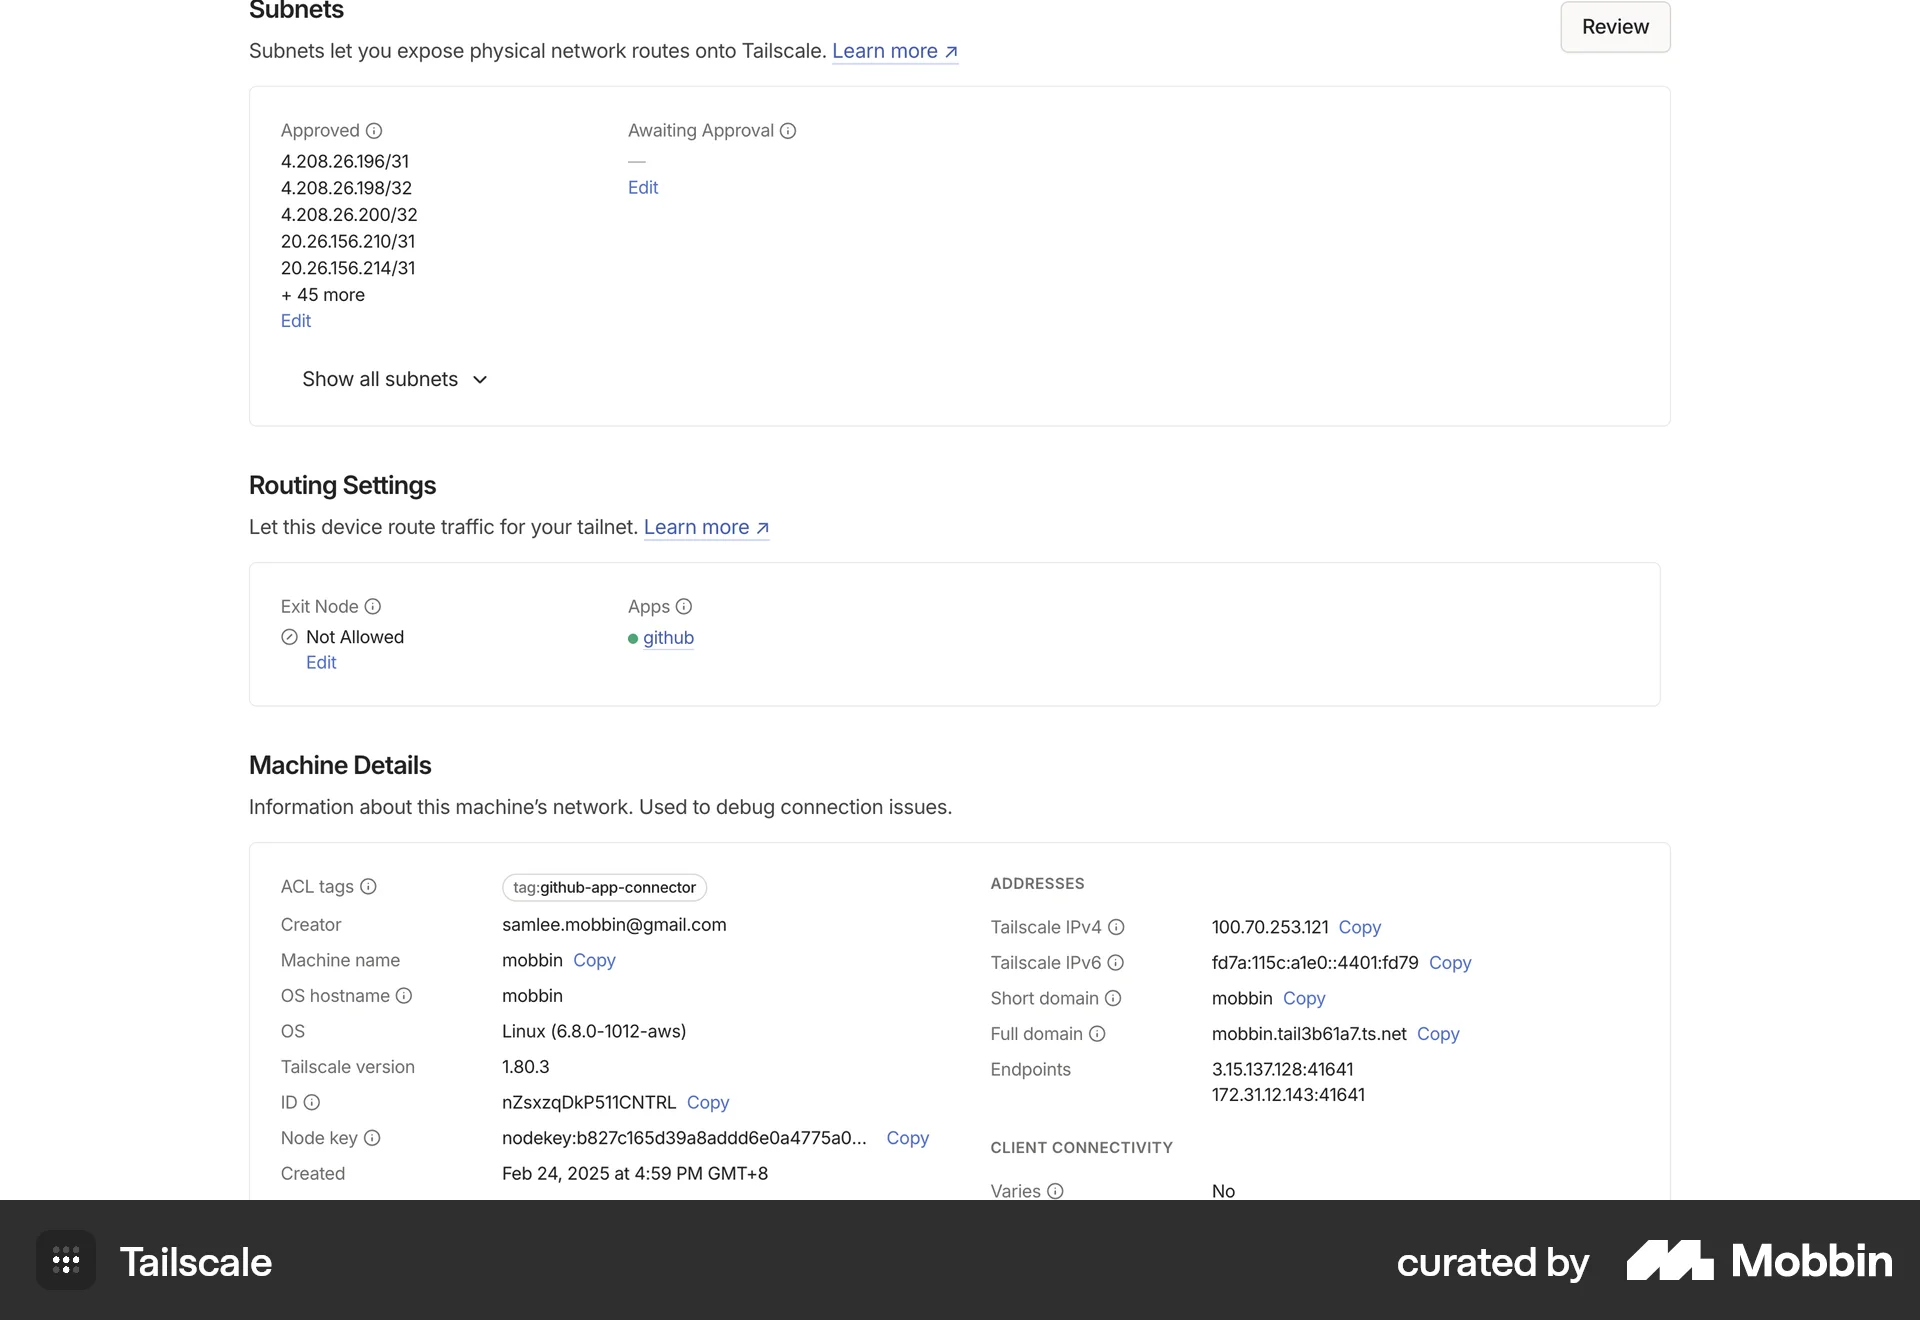Edit the approved subnet routes
The height and width of the screenshot is (1320, 1920).
pos(295,320)
